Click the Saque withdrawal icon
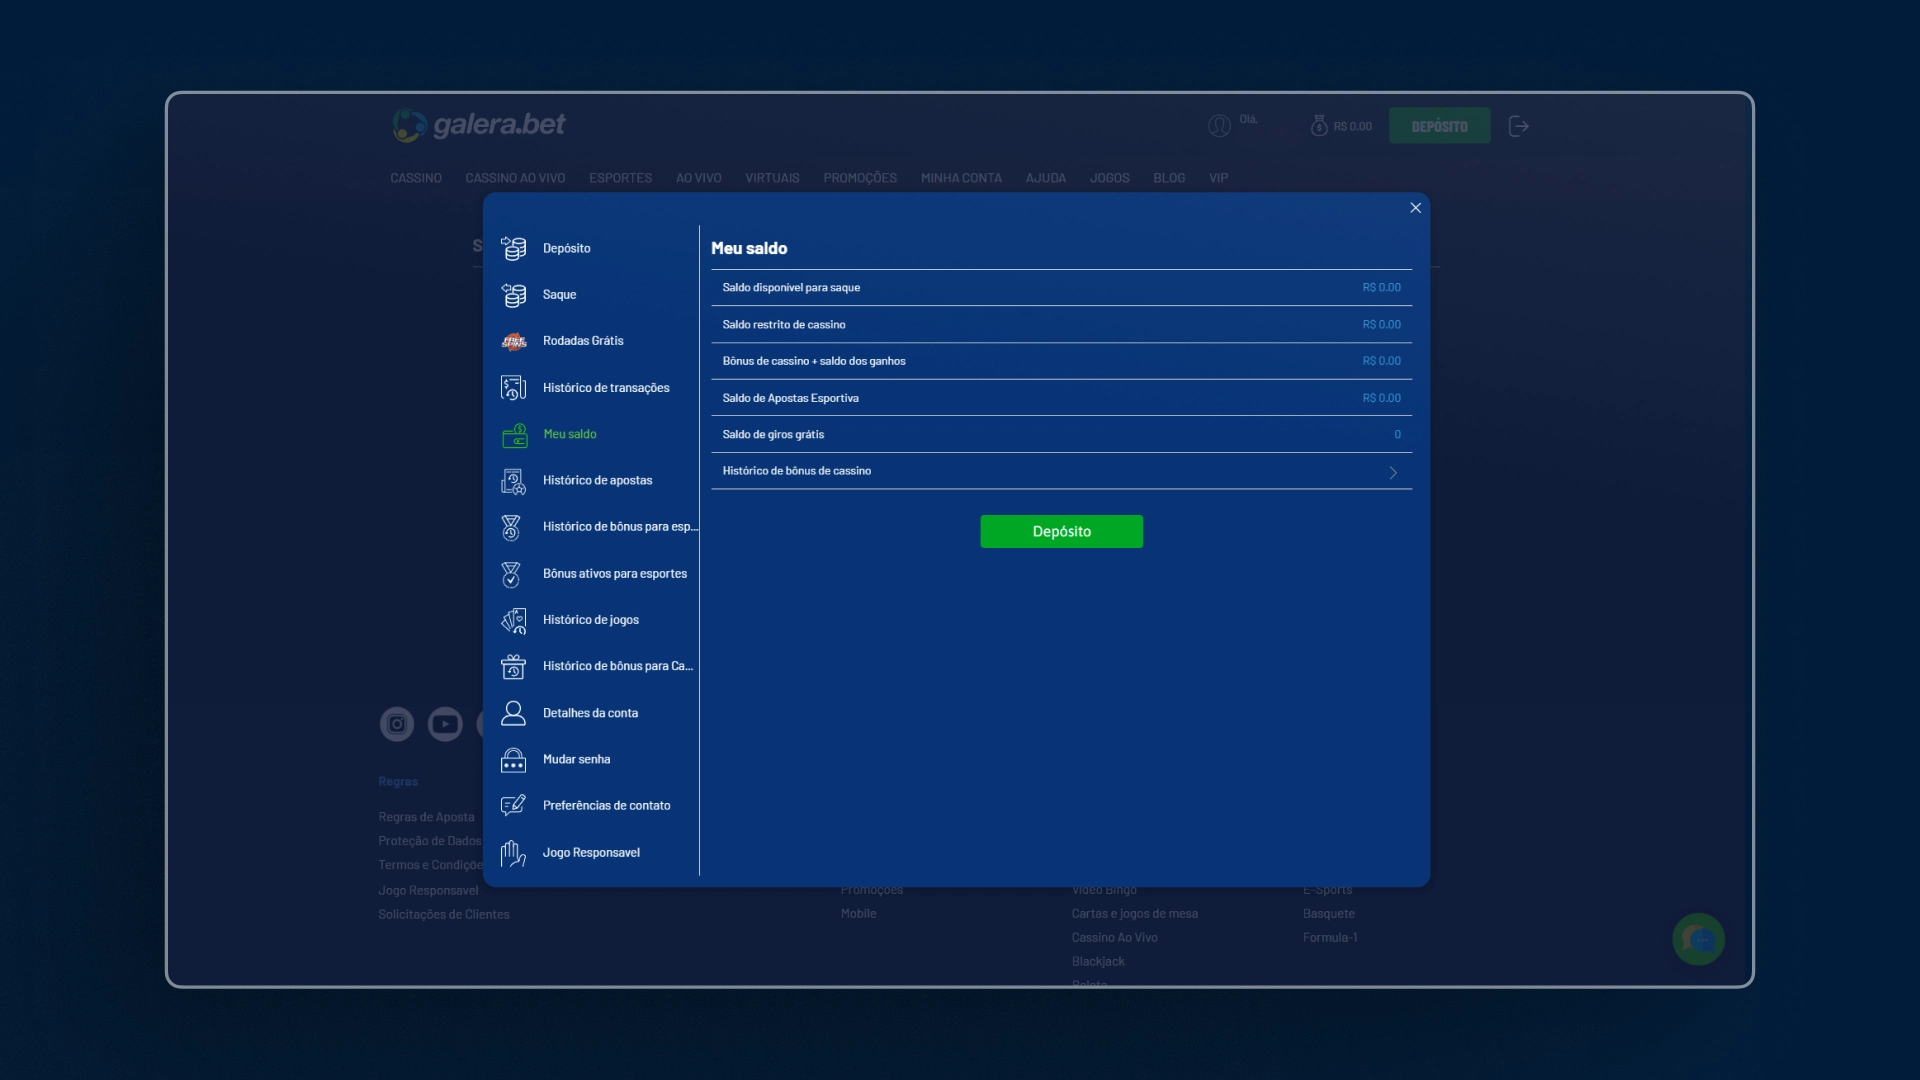 513,295
